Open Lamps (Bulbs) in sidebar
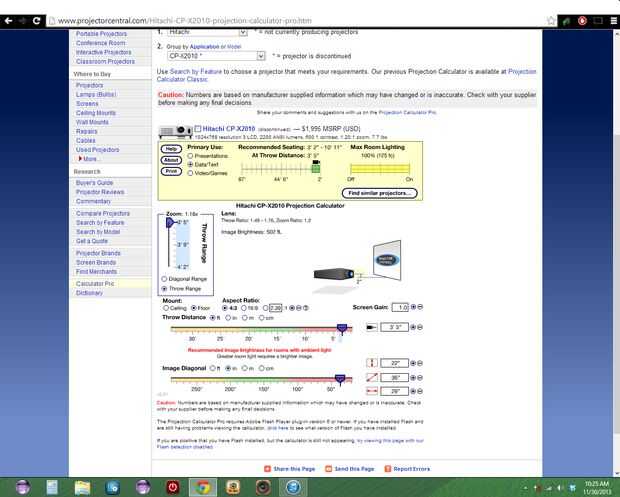Viewport: 620px width, 497px height. click(x=96, y=94)
